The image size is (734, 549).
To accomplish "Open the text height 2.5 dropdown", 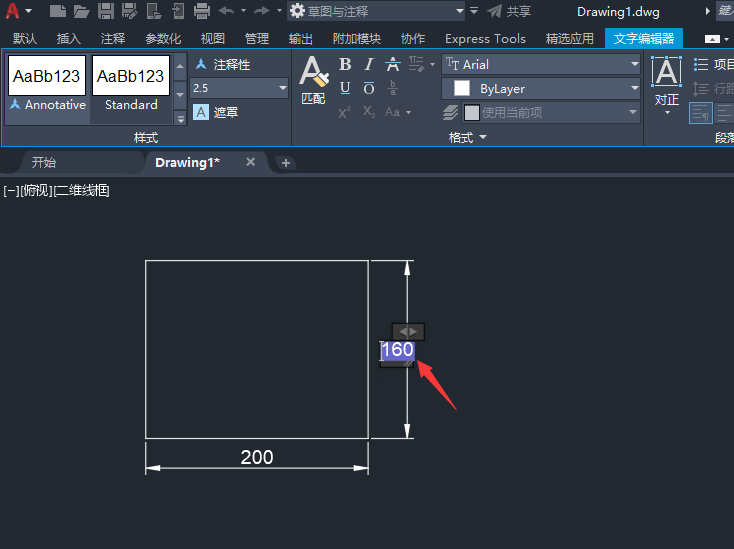I will [283, 88].
